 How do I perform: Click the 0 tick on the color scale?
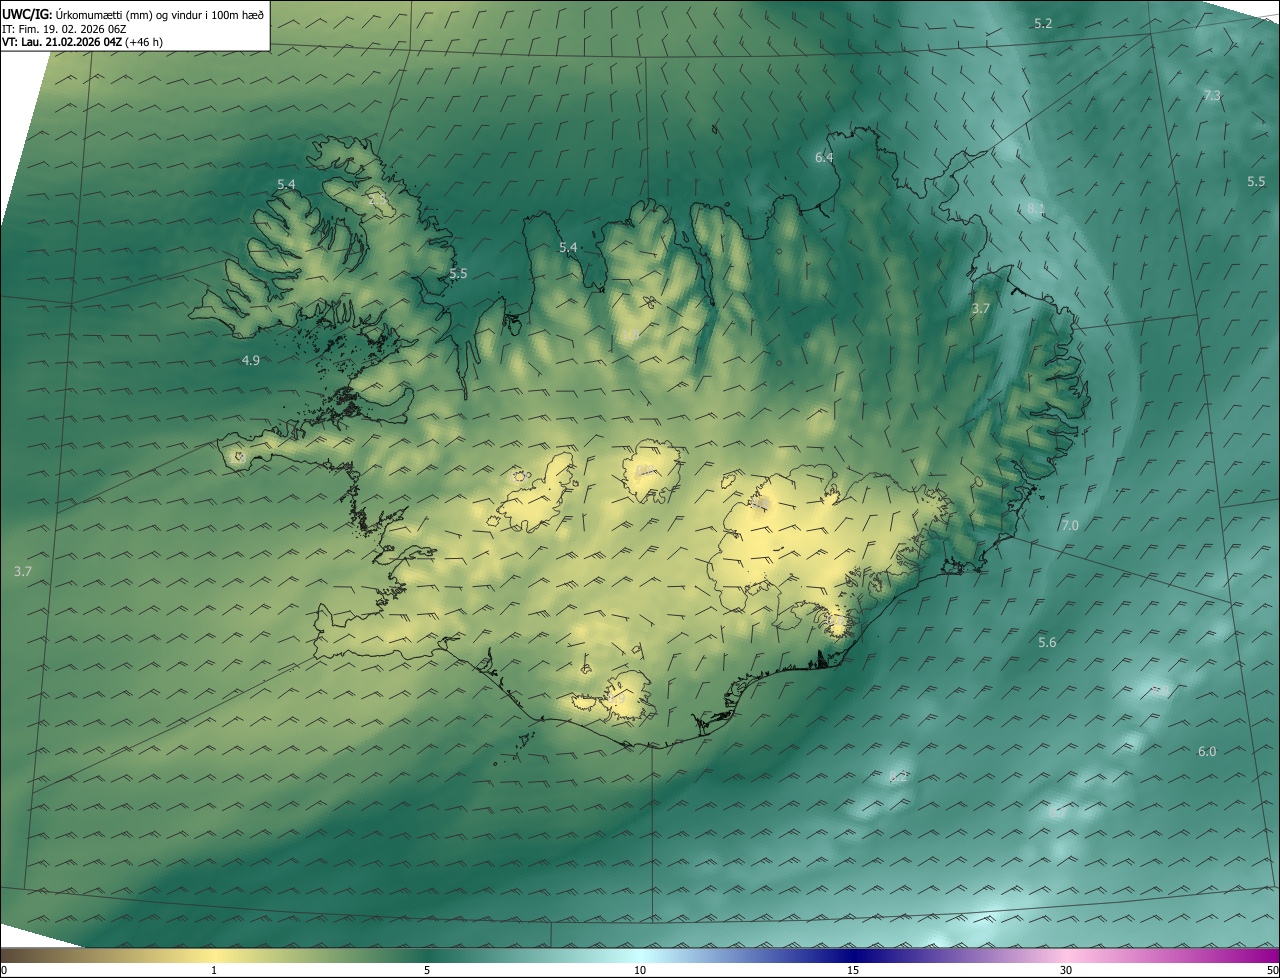[x=4, y=970]
